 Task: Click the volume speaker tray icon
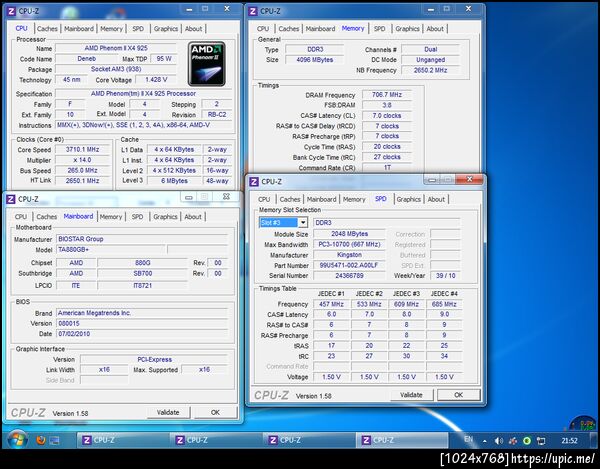499,441
